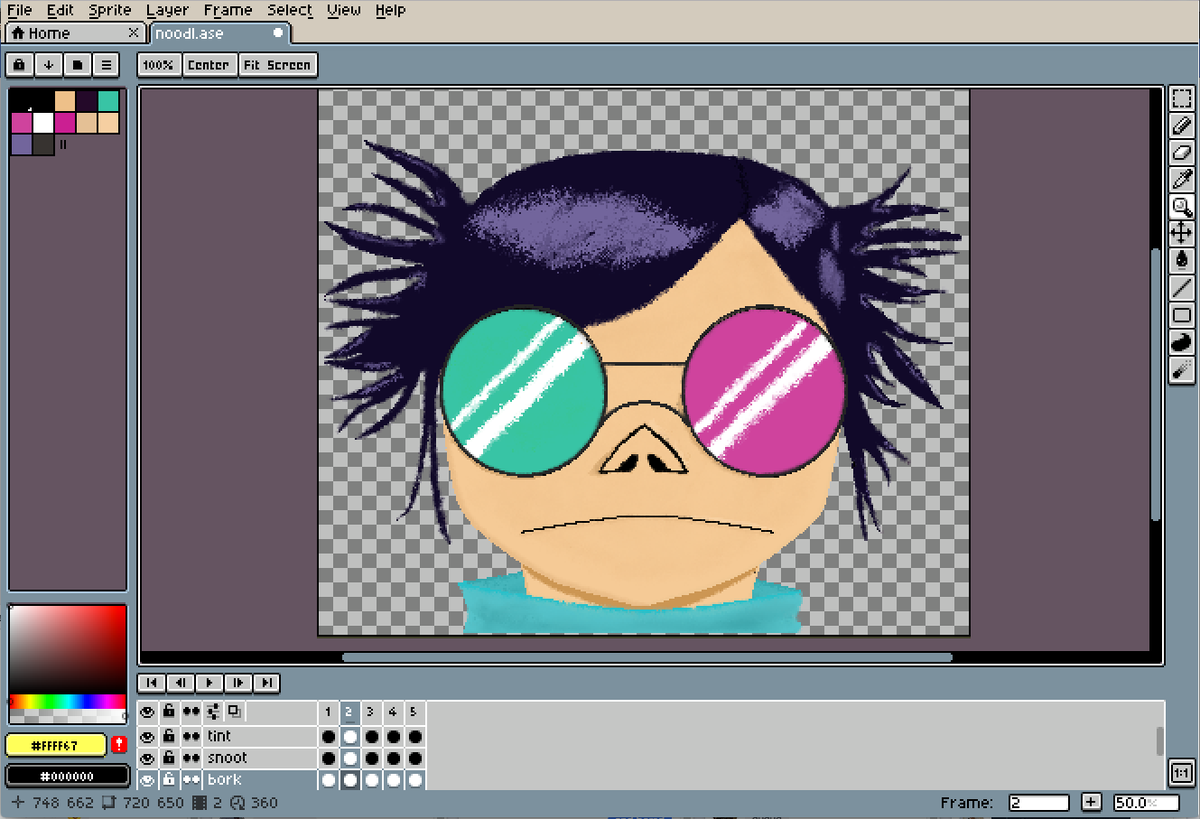
Task: Open the Edit menu
Action: [x=60, y=10]
